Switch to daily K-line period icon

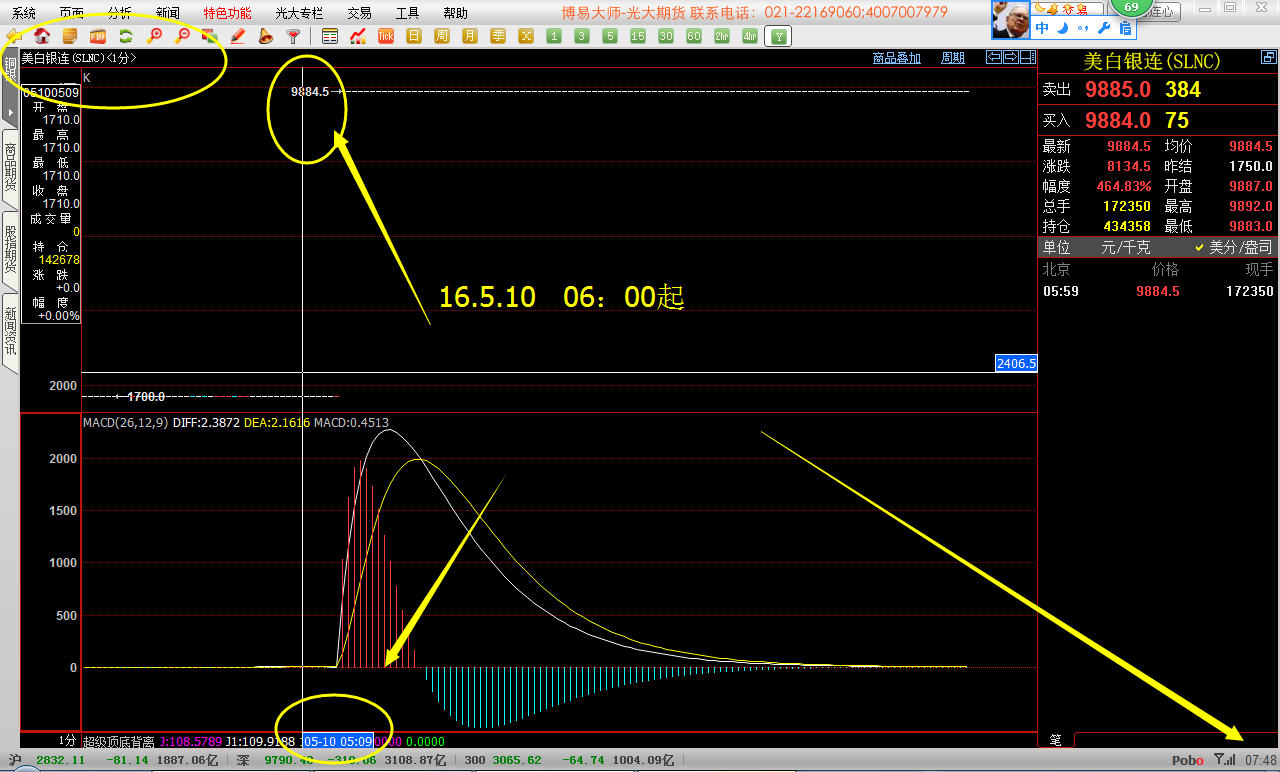414,36
